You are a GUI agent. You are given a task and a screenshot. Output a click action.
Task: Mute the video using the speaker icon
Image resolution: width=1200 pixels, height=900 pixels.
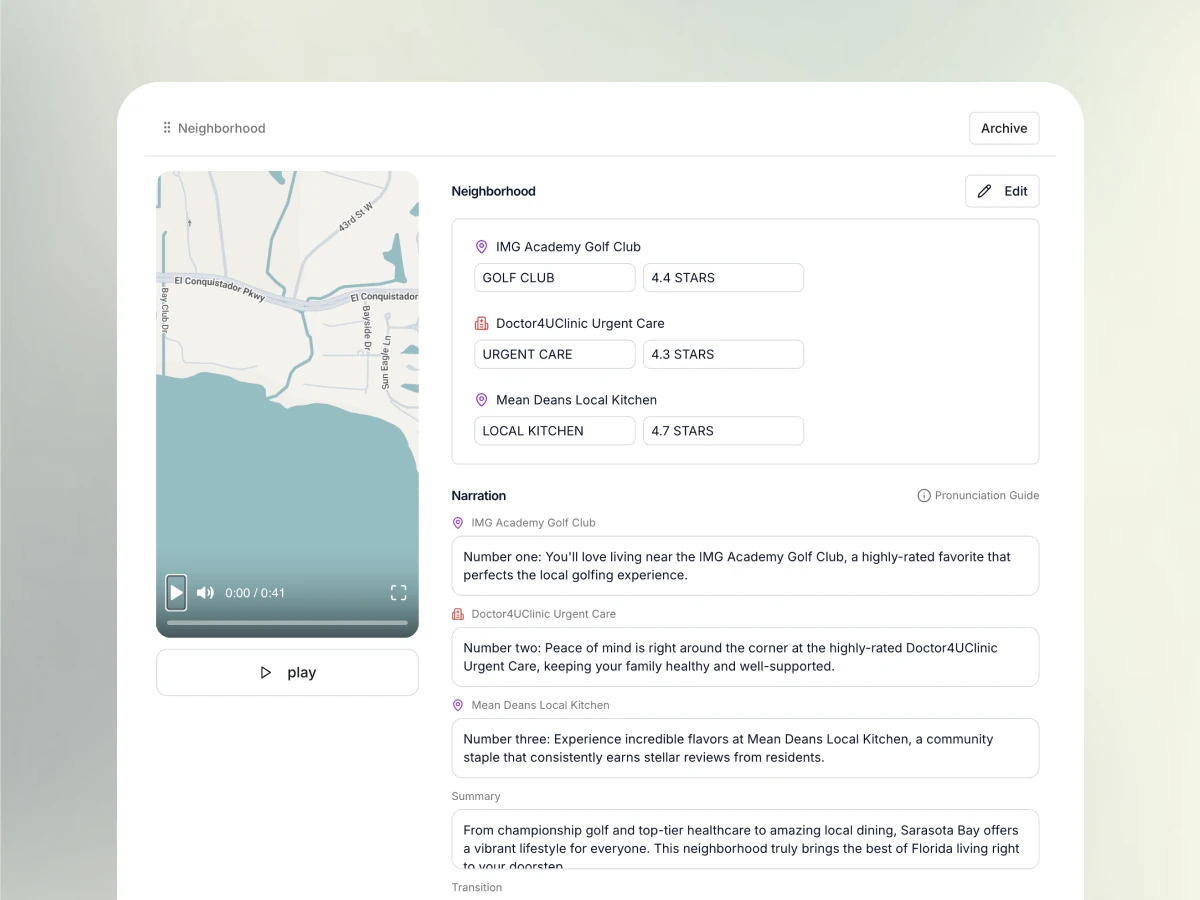[204, 592]
